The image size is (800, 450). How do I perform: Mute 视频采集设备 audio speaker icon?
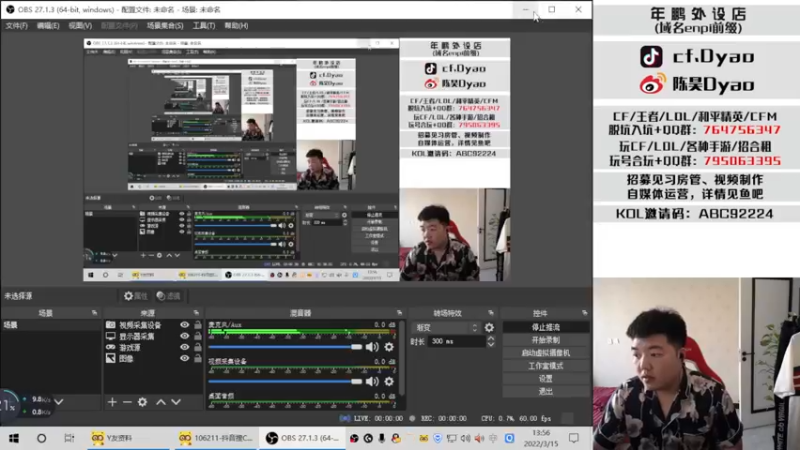click(372, 381)
